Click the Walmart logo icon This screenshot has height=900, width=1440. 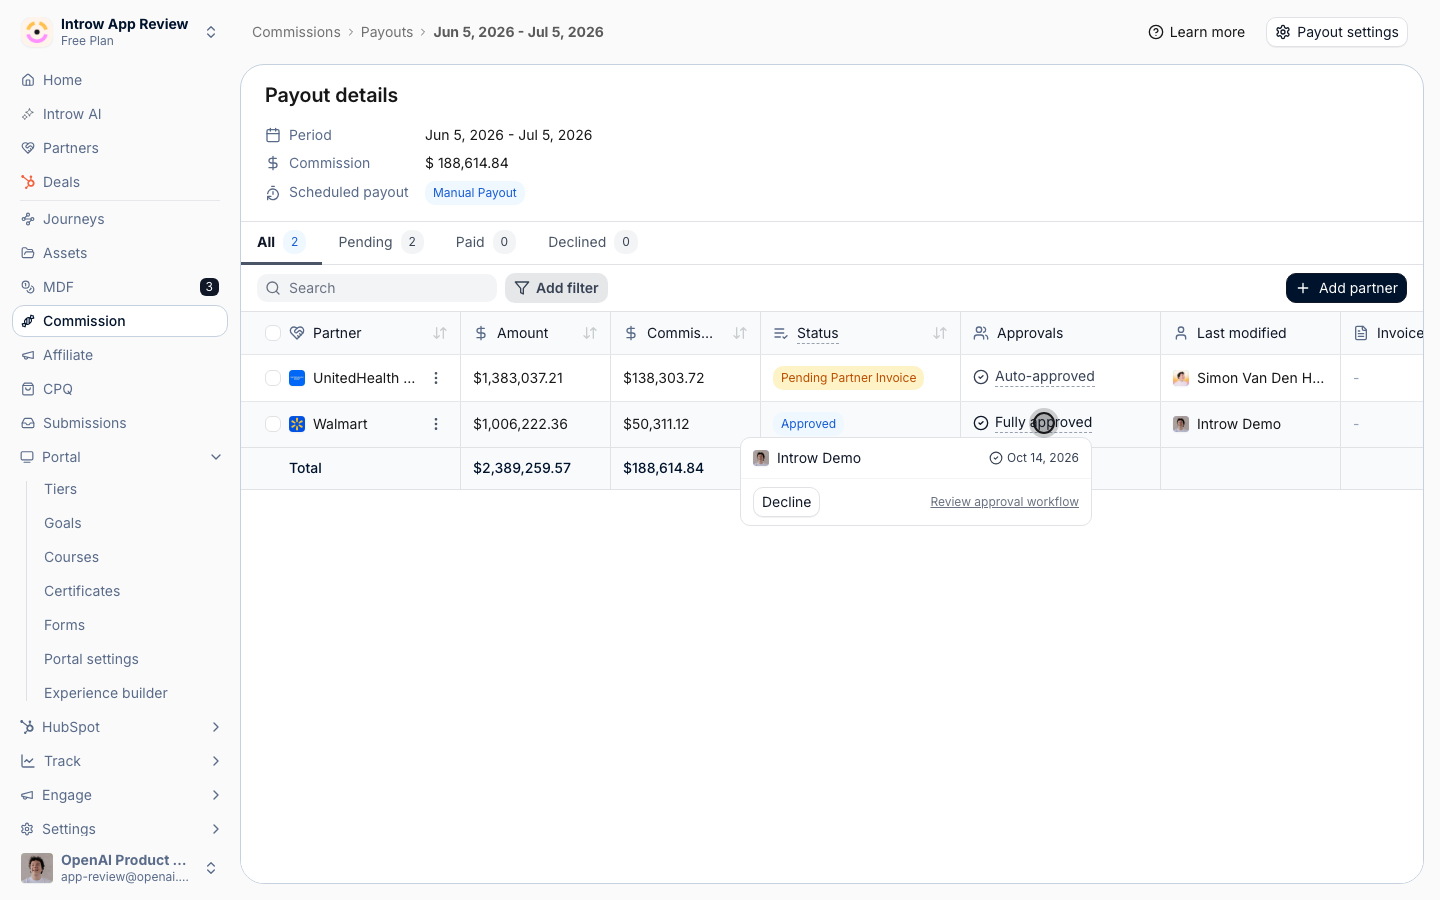[x=297, y=424]
